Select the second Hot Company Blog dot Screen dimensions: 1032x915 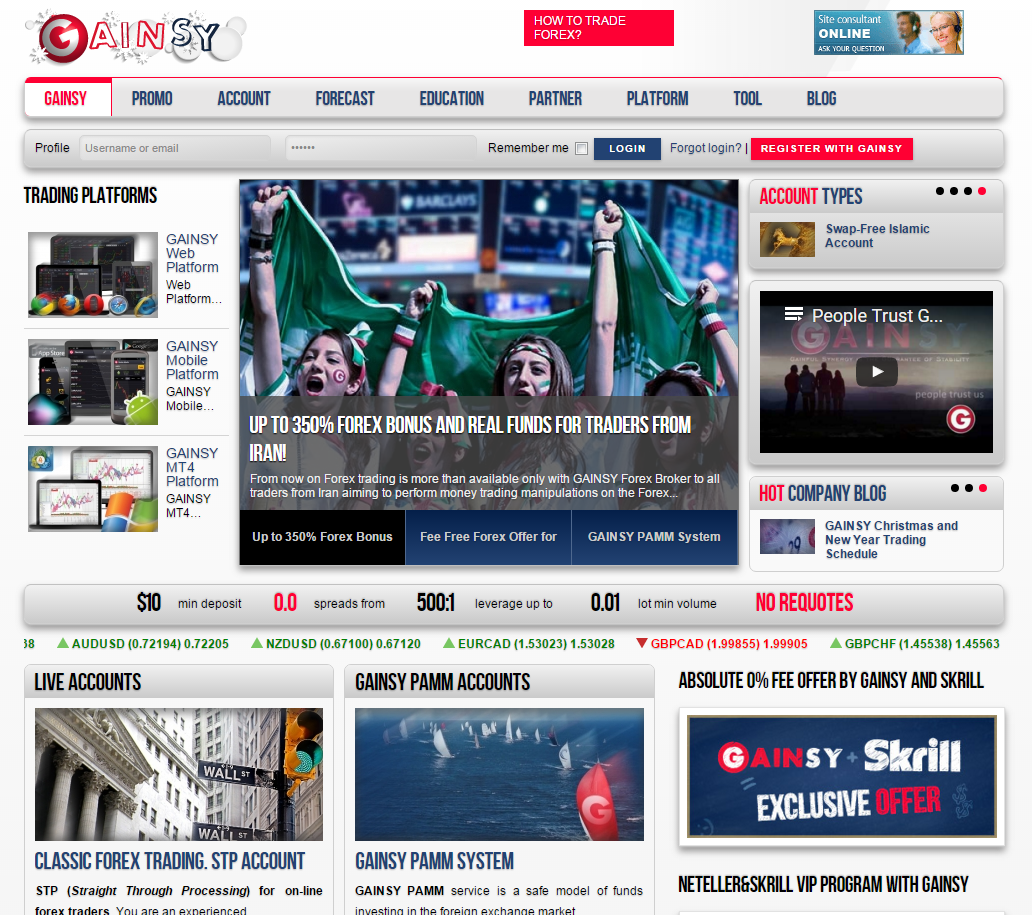969,488
